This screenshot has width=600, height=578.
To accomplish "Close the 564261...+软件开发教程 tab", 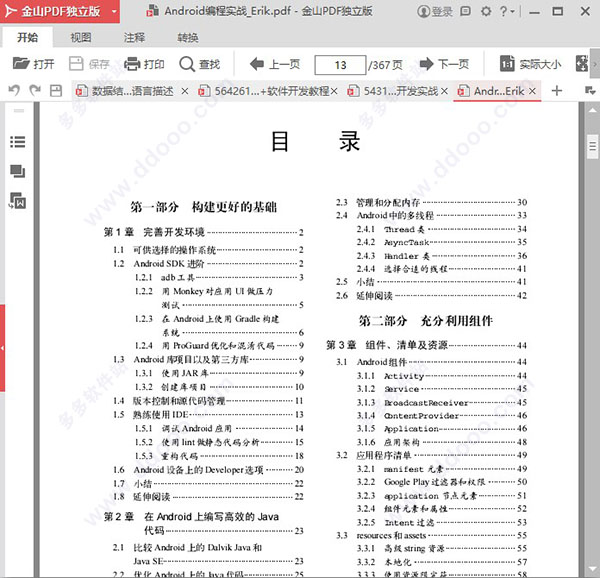I will (x=334, y=91).
